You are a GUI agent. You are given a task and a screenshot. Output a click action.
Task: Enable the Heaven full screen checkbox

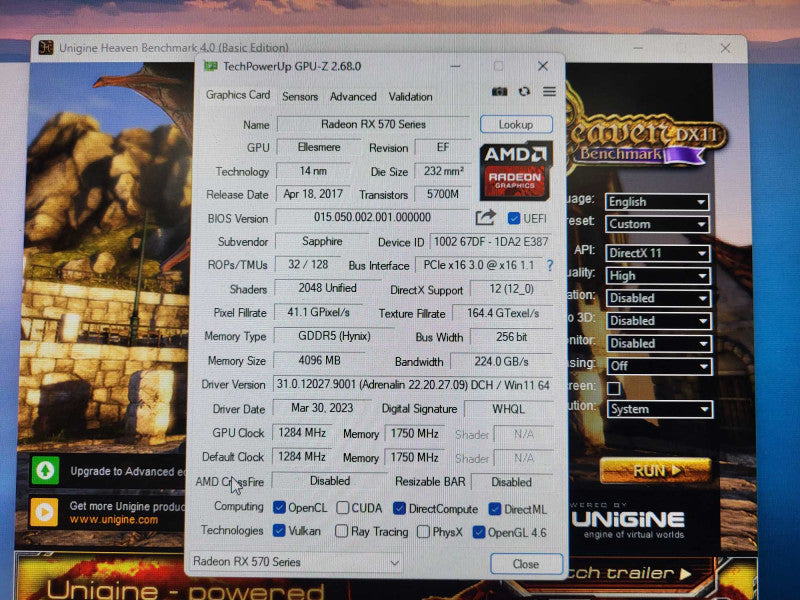614,388
